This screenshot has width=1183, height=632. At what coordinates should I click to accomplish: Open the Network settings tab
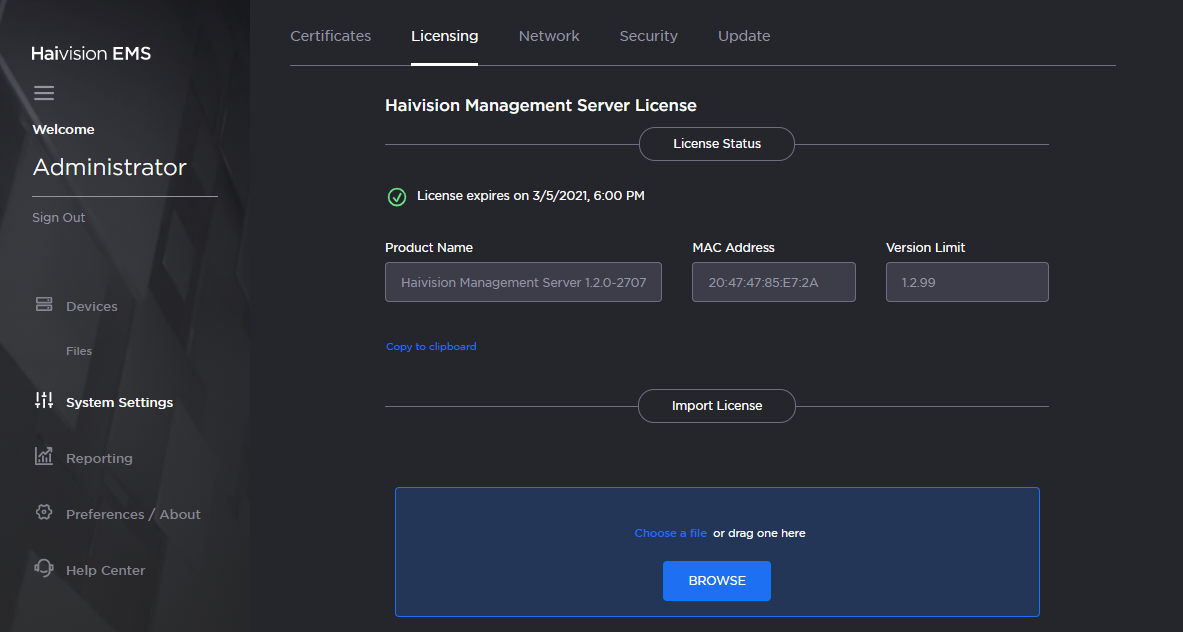(x=548, y=35)
